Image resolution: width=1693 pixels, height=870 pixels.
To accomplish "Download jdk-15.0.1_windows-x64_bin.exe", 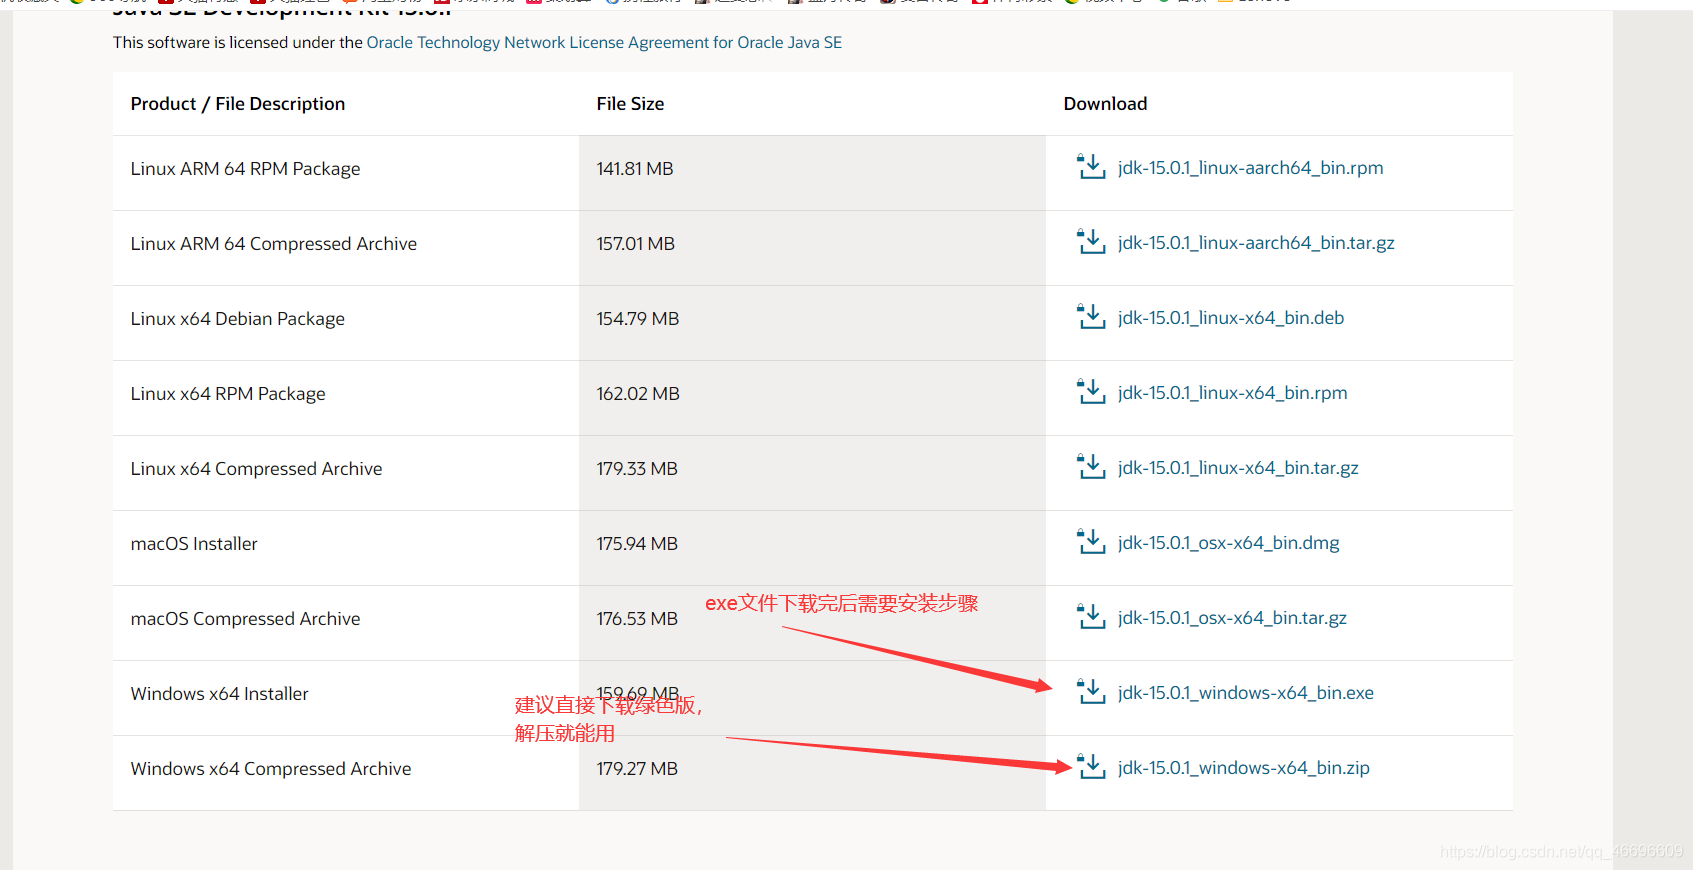I will 1245,693.
